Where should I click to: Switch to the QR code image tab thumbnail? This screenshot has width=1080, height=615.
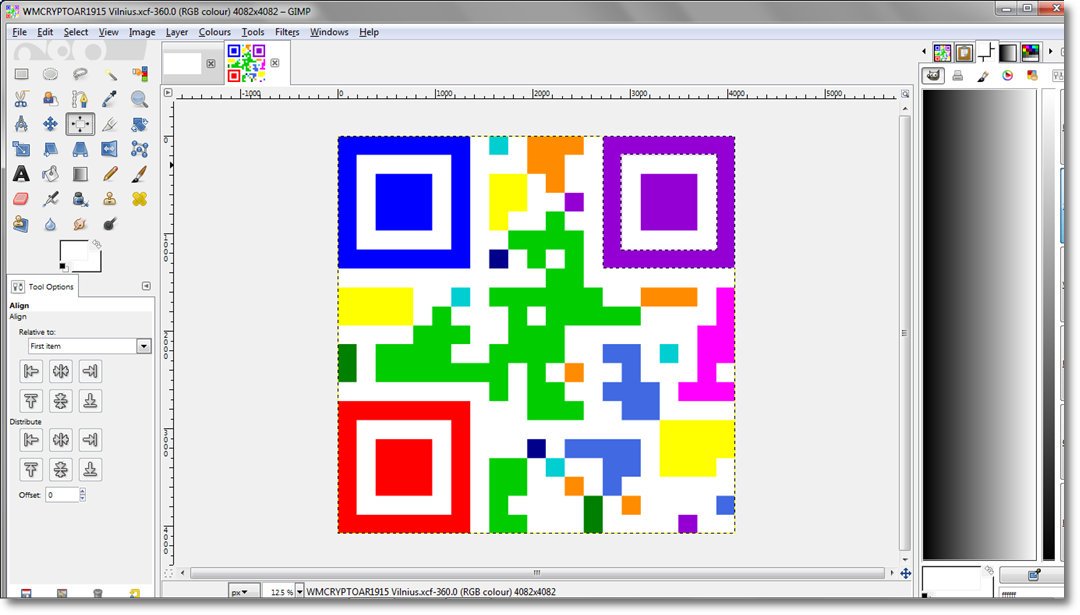click(247, 63)
